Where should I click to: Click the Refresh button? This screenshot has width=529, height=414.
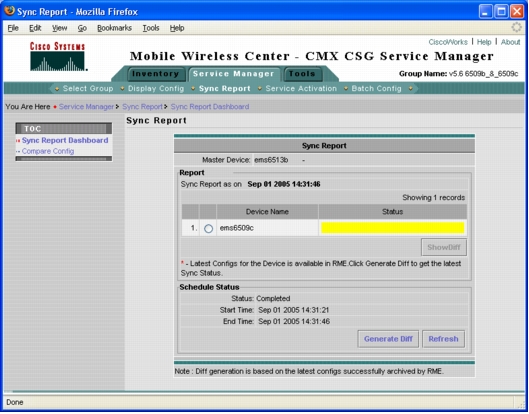pos(443,339)
